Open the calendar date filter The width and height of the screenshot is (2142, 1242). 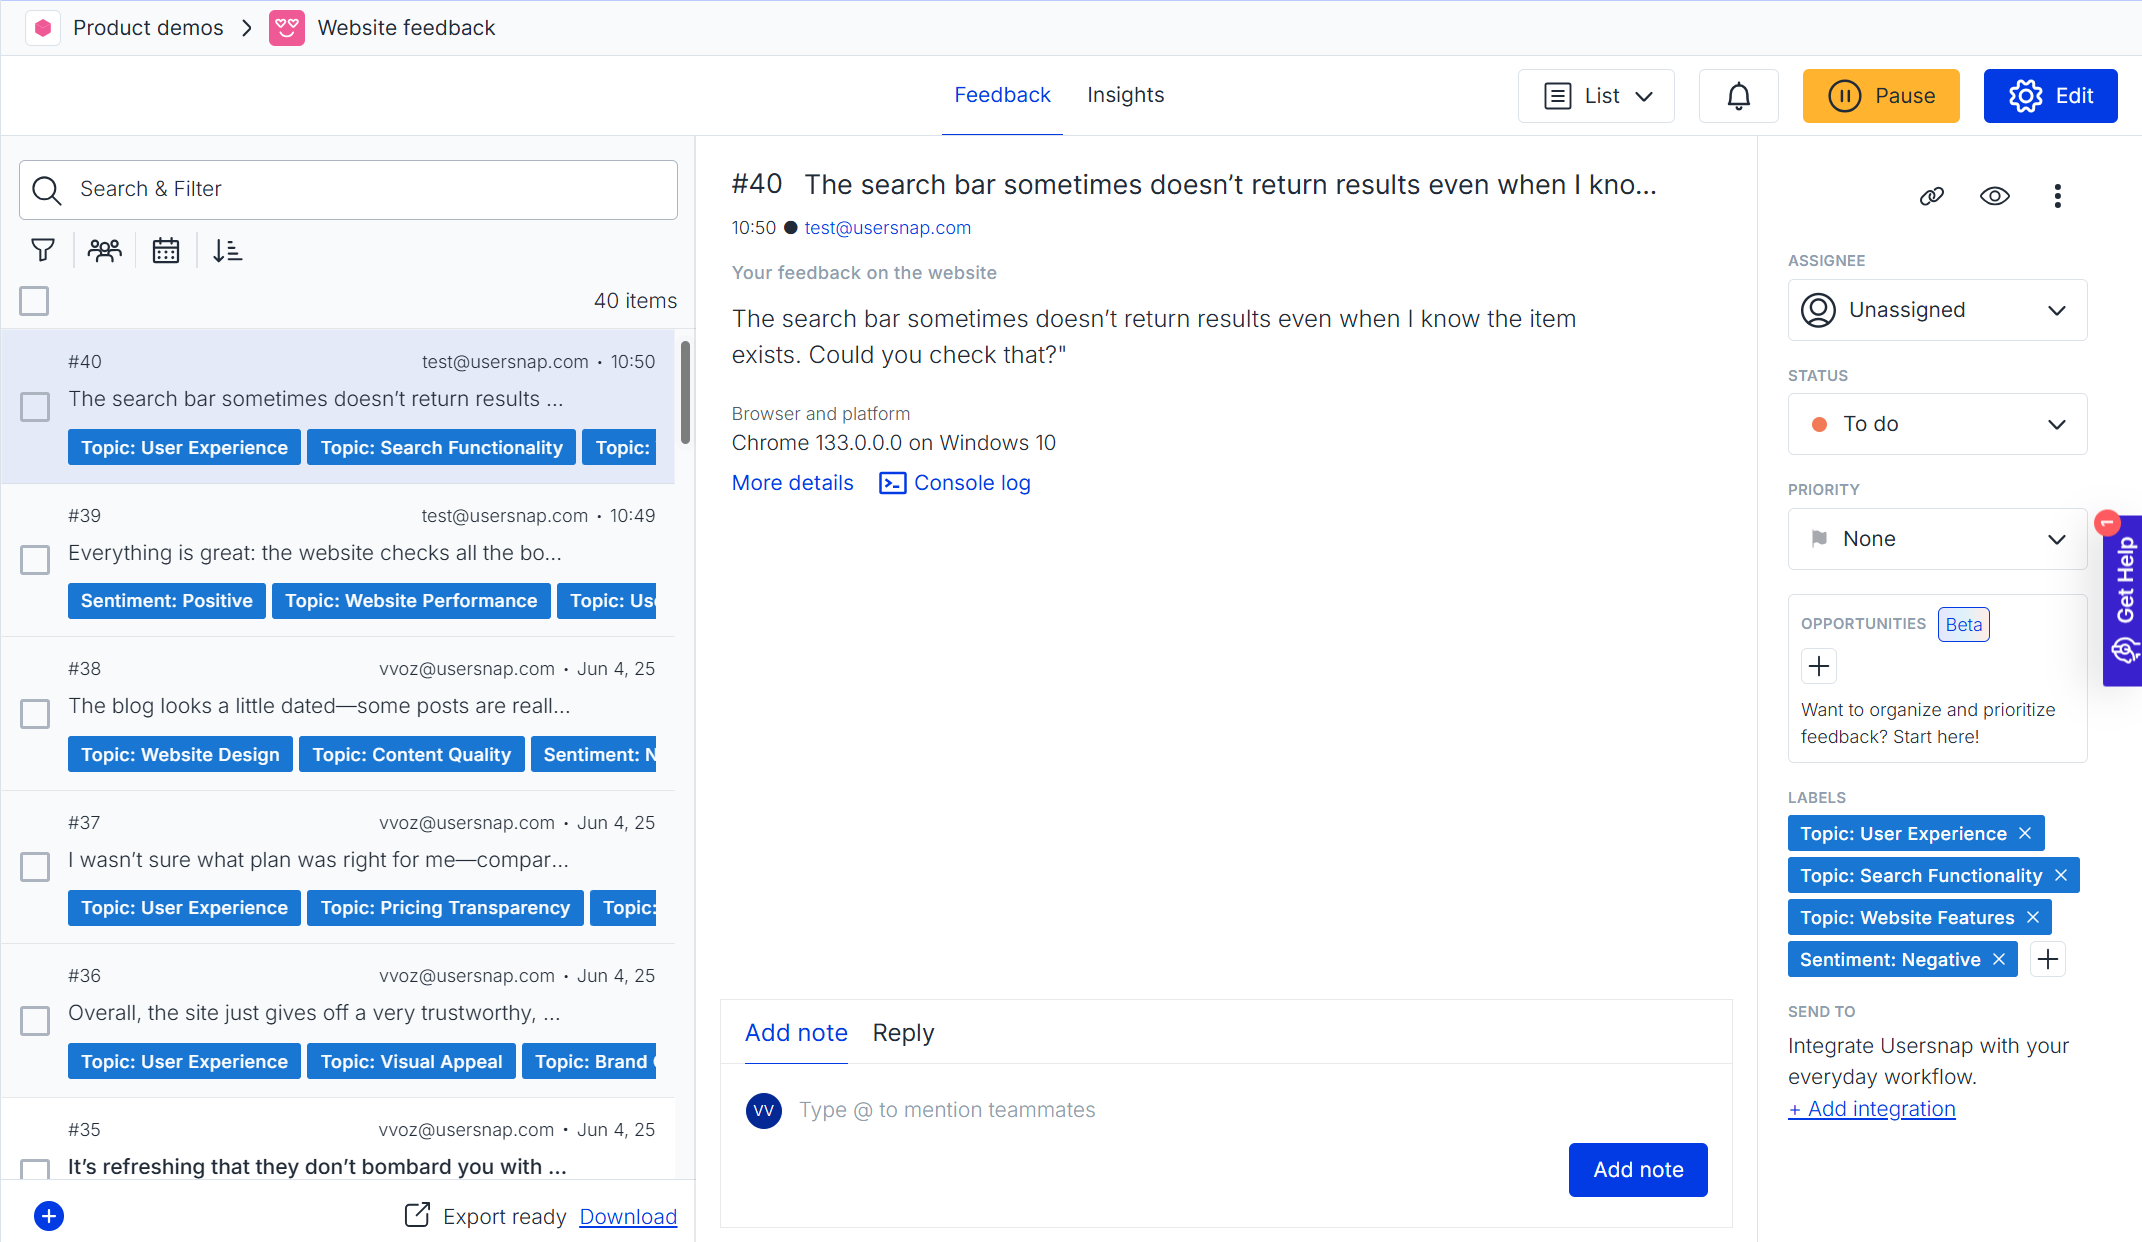(166, 250)
